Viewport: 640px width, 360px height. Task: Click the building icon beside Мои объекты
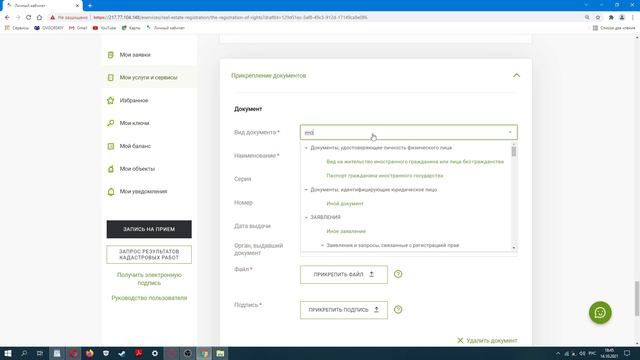(x=111, y=169)
